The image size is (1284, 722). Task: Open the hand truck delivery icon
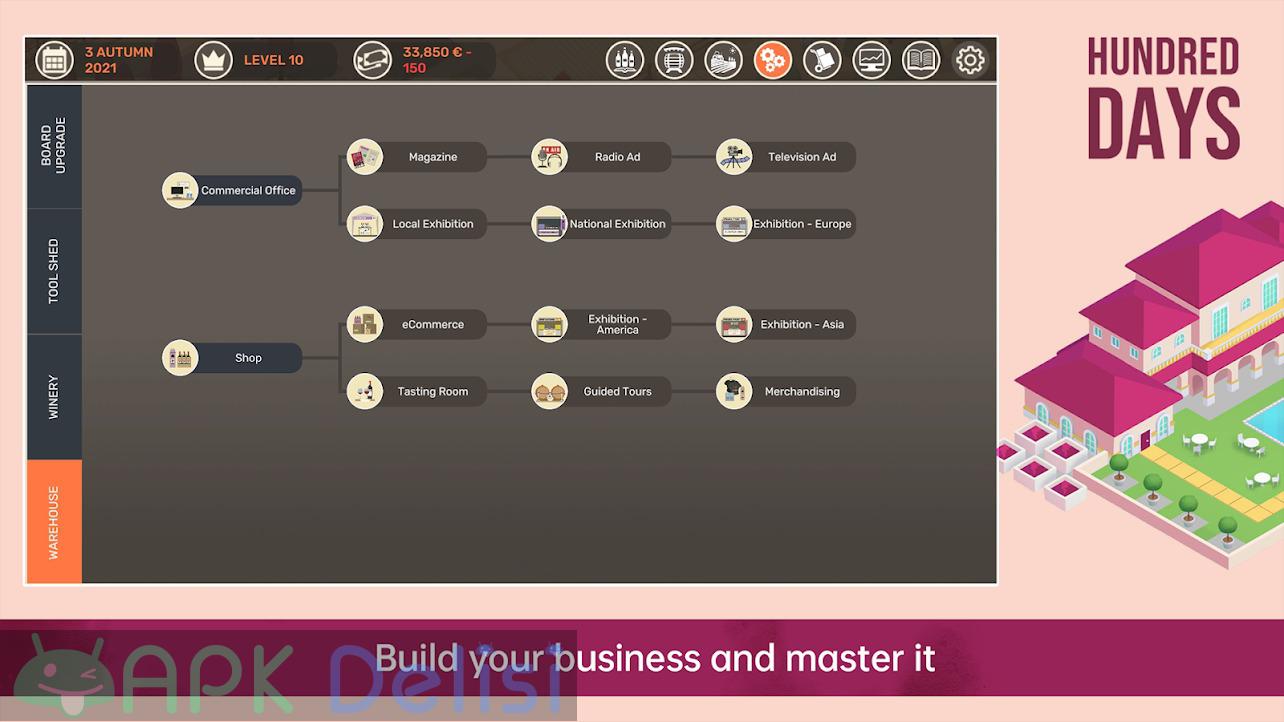822,60
